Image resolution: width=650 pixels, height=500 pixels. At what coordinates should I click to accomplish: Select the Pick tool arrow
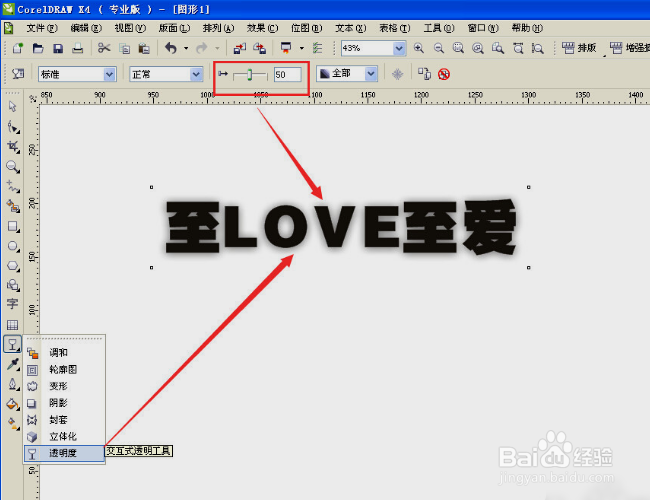12,107
